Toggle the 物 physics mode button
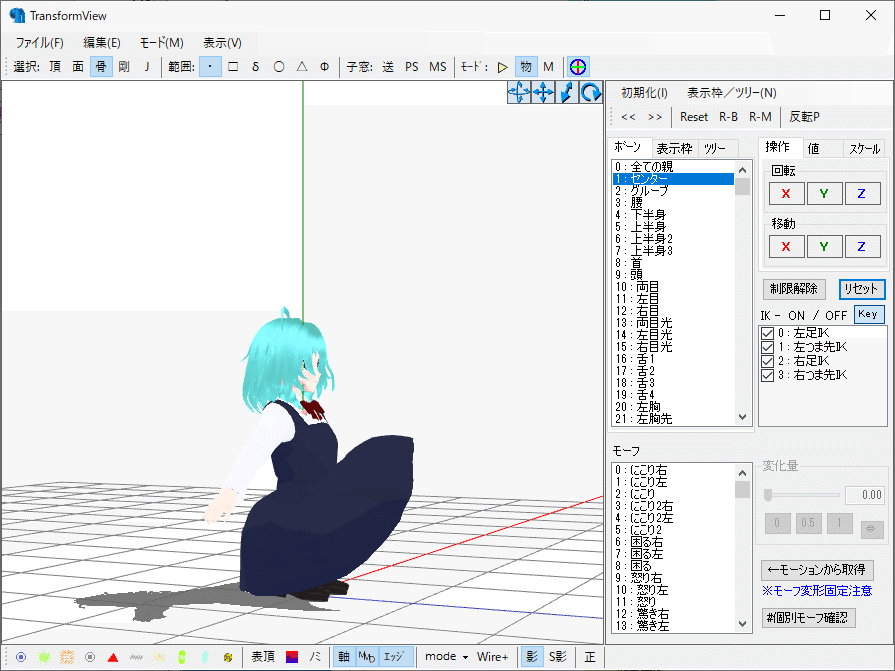This screenshot has height=671, width=895. pos(526,67)
